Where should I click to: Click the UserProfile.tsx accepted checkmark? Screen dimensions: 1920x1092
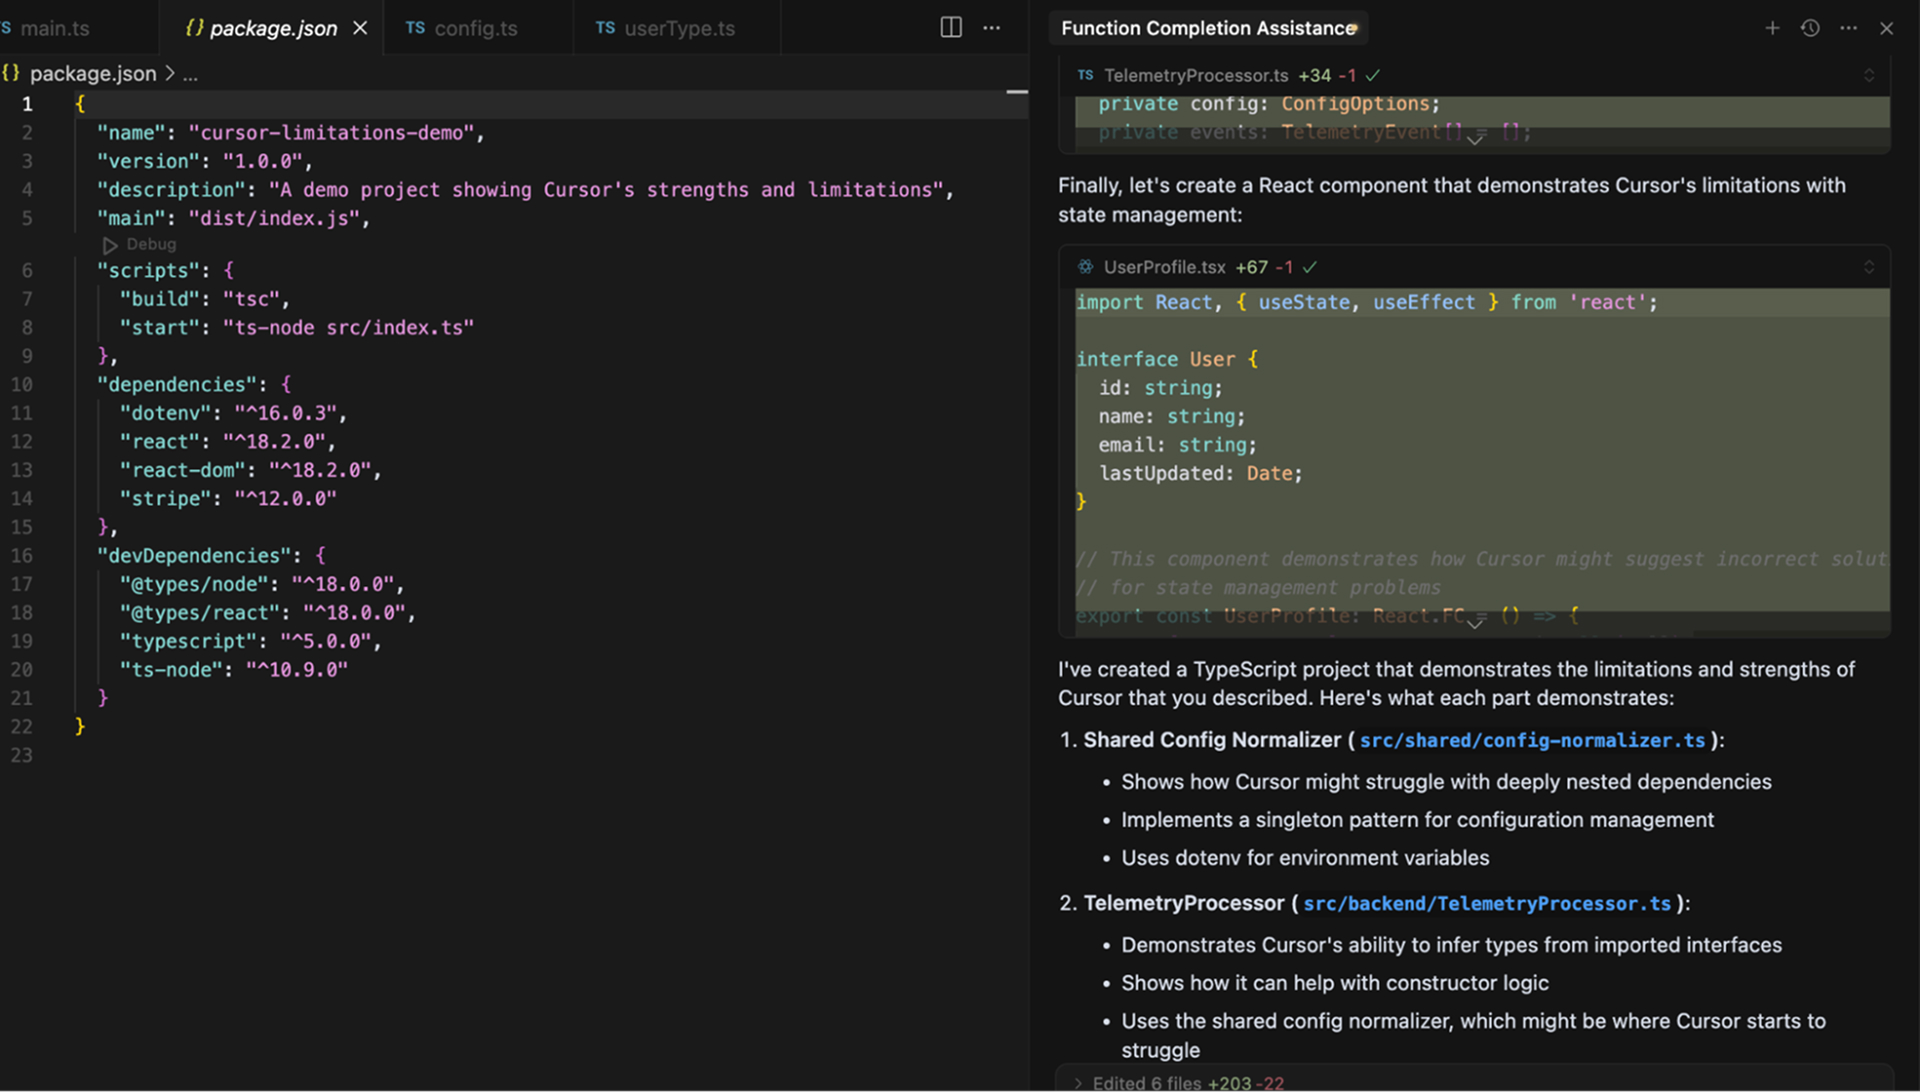(x=1309, y=267)
